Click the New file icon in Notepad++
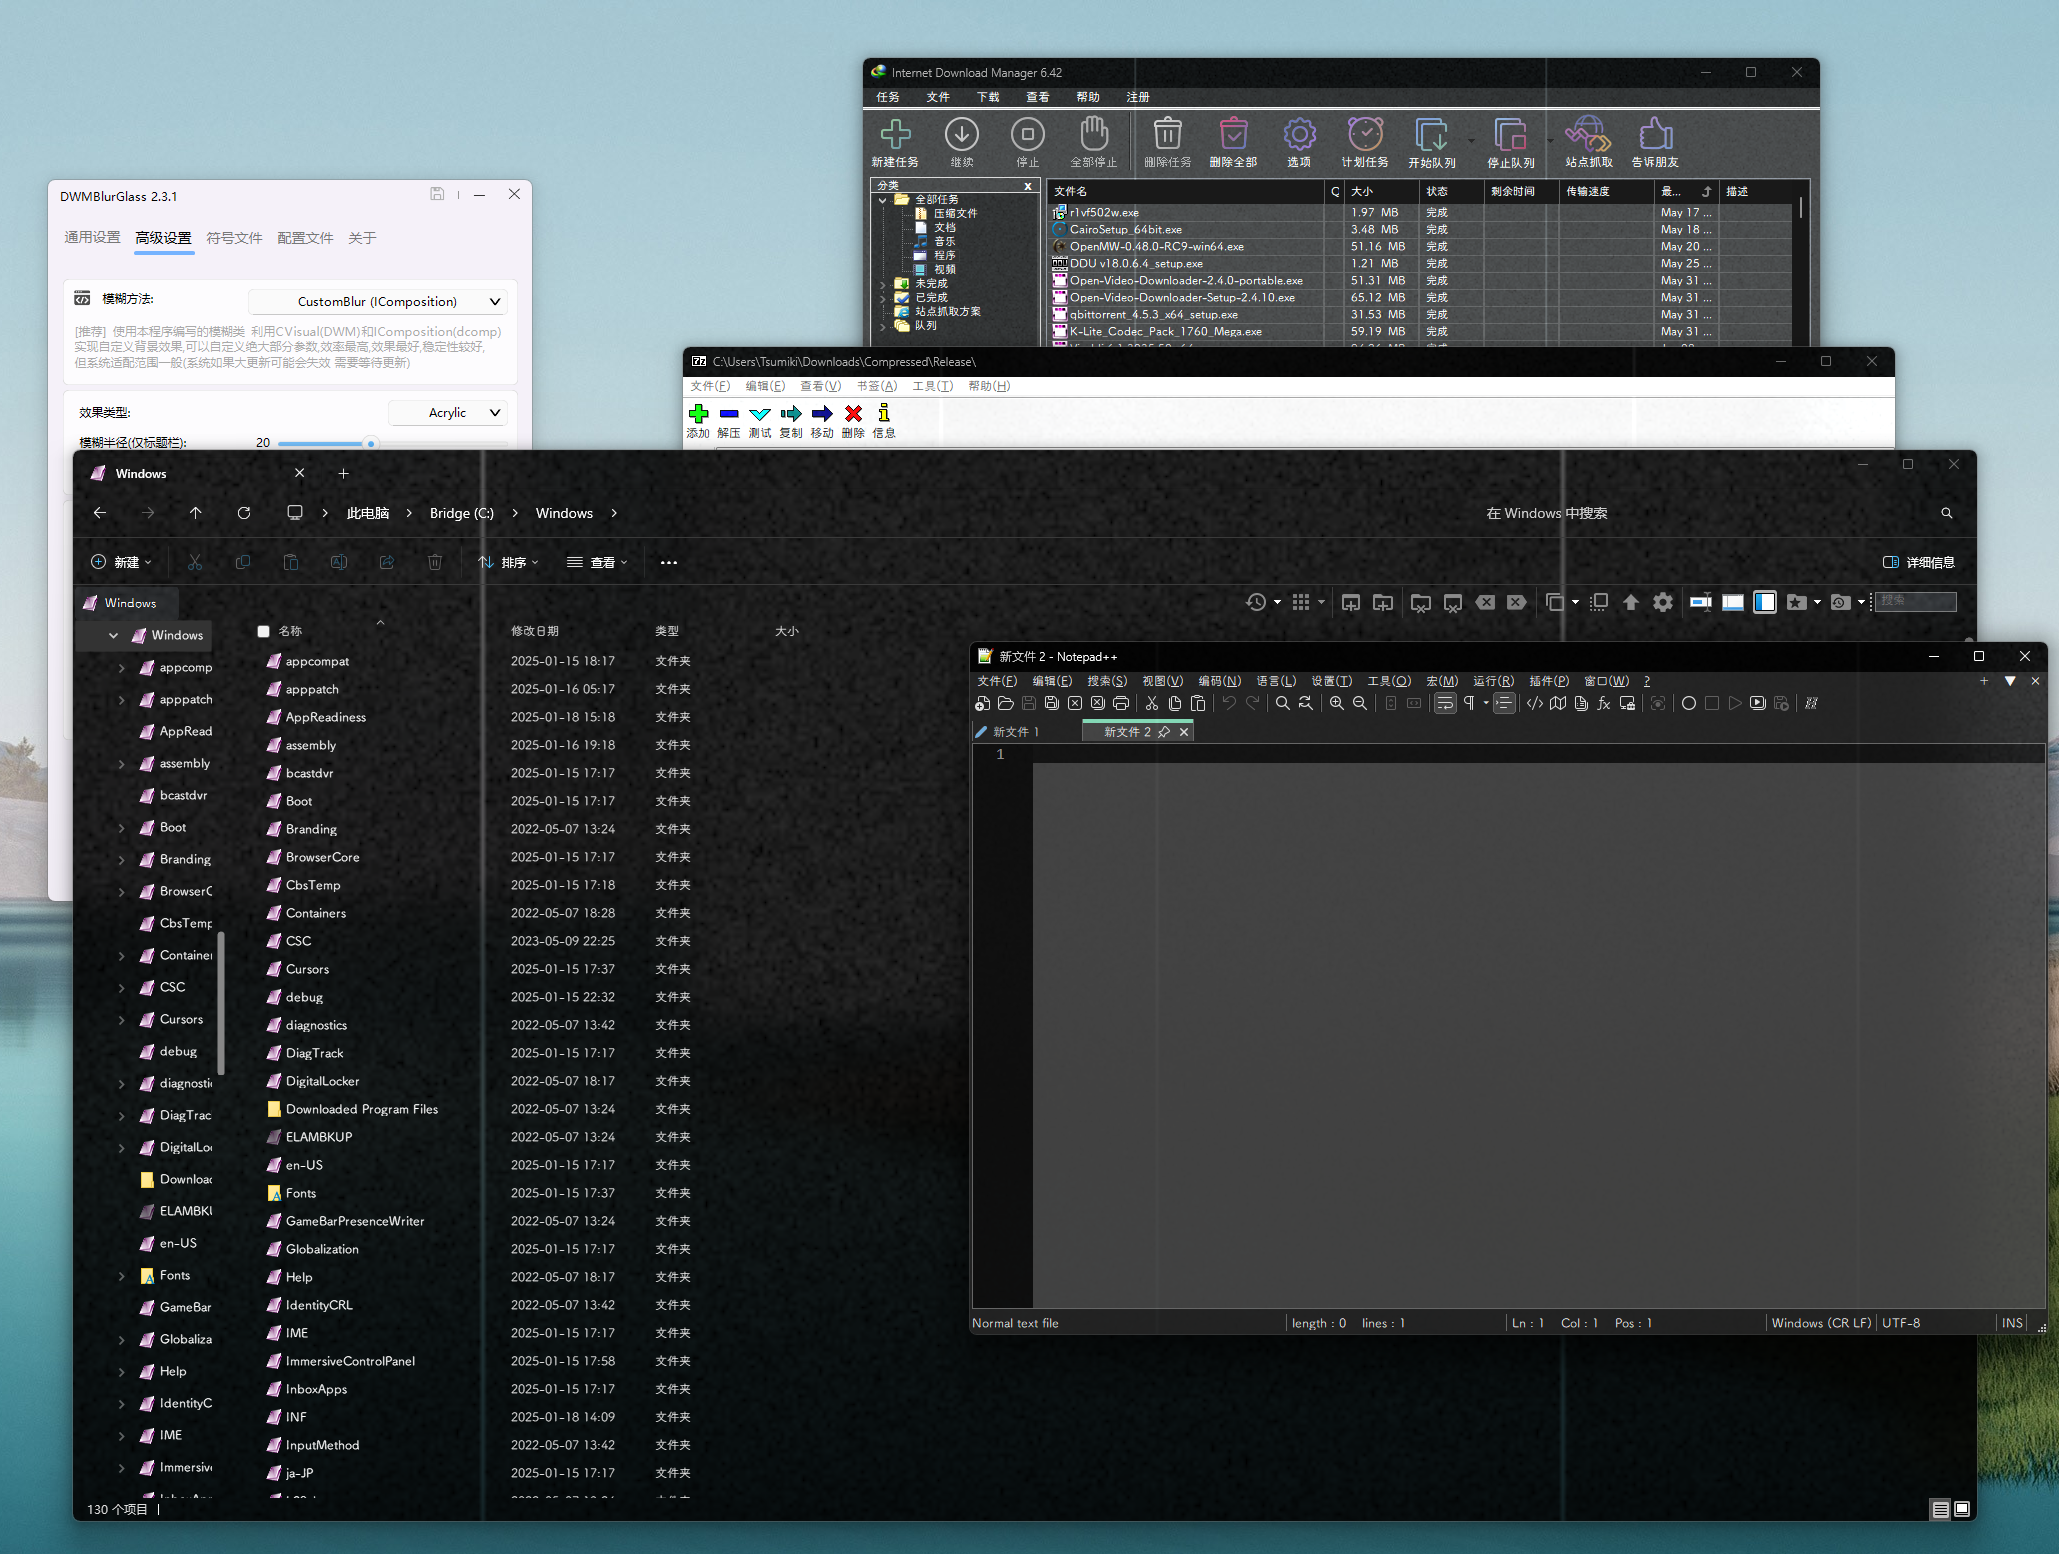 983,703
